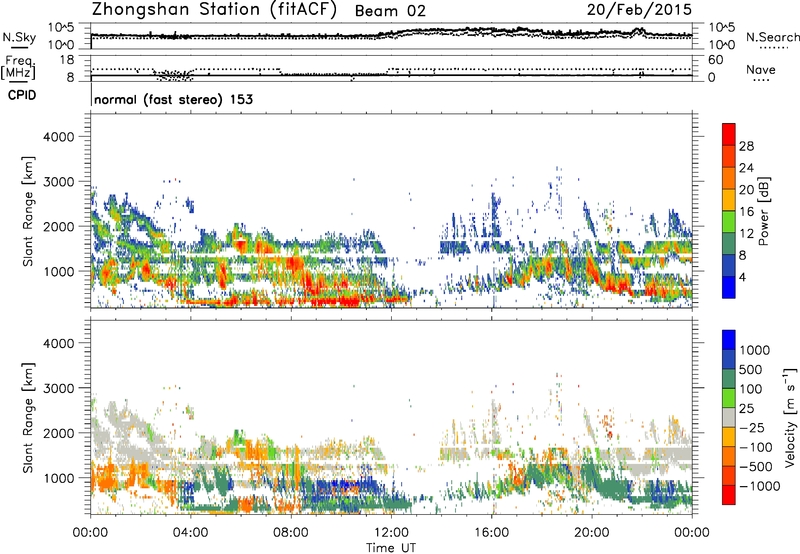Click the blue top of the velocity colorbar
This screenshot has height=554, width=800.
[x=729, y=340]
